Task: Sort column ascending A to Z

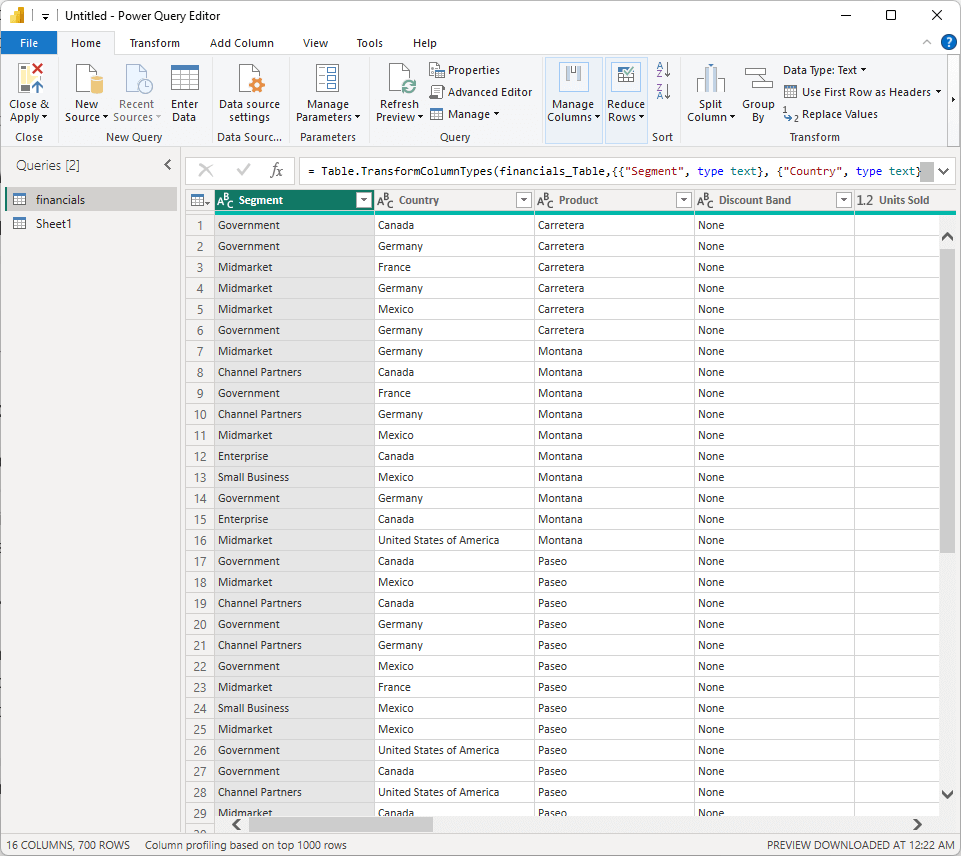Action: point(663,70)
